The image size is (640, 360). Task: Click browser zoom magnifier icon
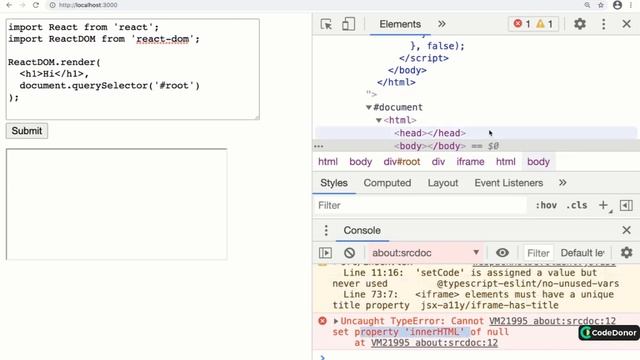[587, 5]
